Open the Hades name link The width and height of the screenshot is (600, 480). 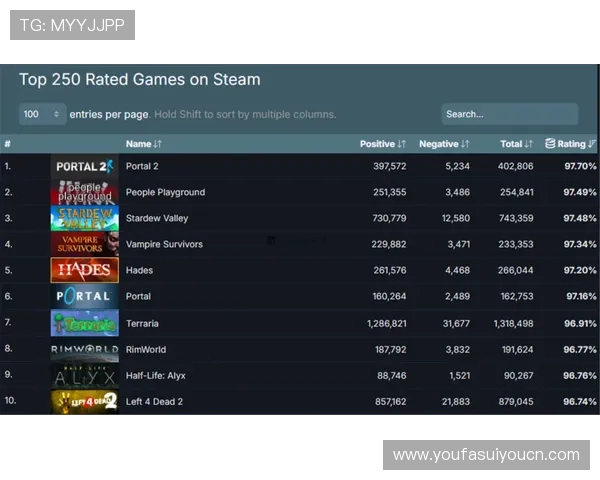click(139, 270)
